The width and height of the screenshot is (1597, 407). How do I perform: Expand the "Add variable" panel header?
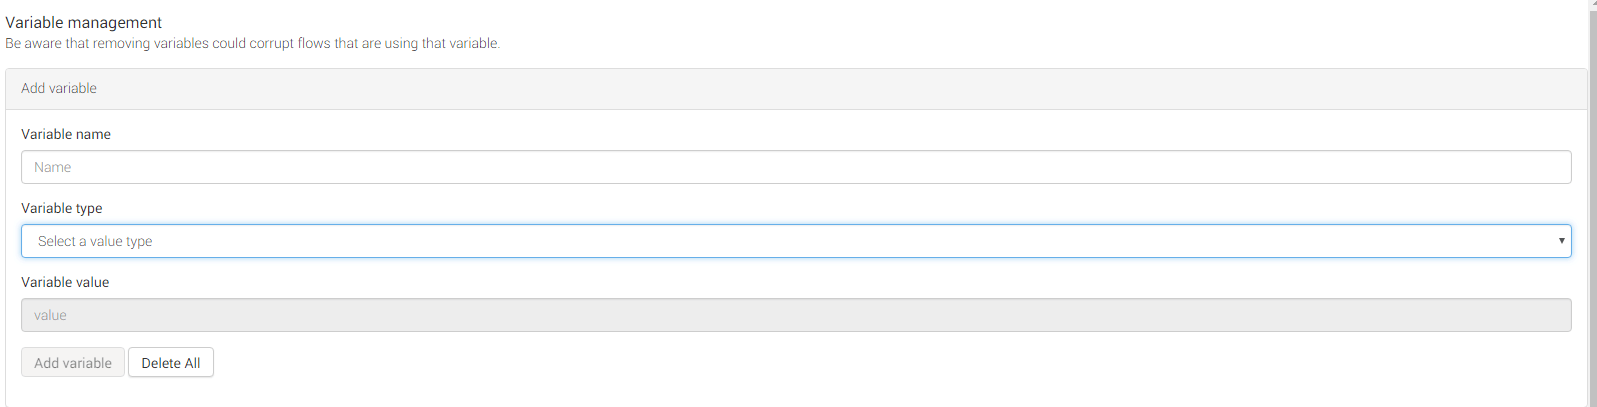point(59,88)
